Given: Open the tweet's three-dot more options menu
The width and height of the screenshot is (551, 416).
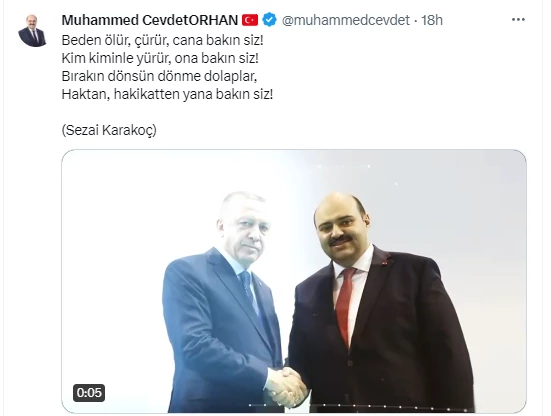Looking at the screenshot, I should click(518, 20).
